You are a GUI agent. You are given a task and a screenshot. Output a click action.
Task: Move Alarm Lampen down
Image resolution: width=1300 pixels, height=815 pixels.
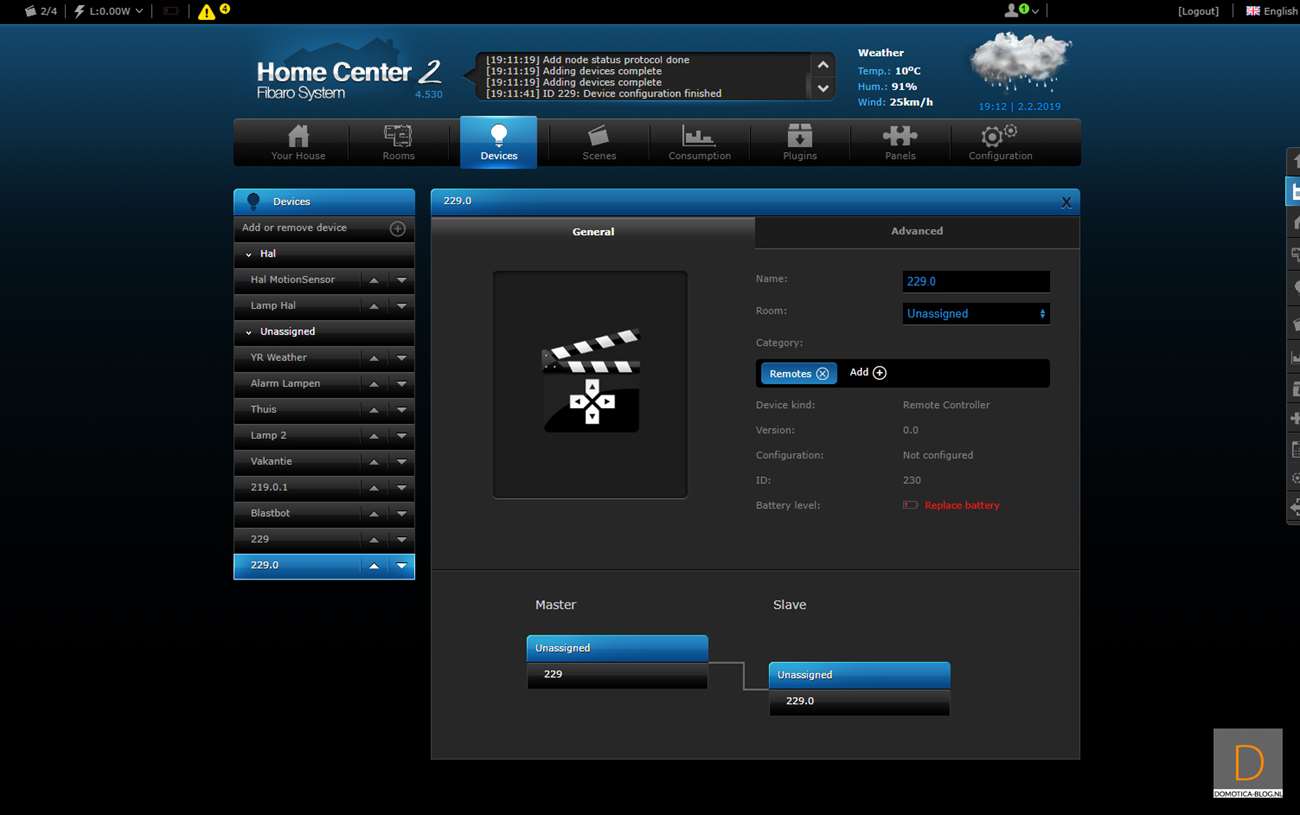coord(402,384)
